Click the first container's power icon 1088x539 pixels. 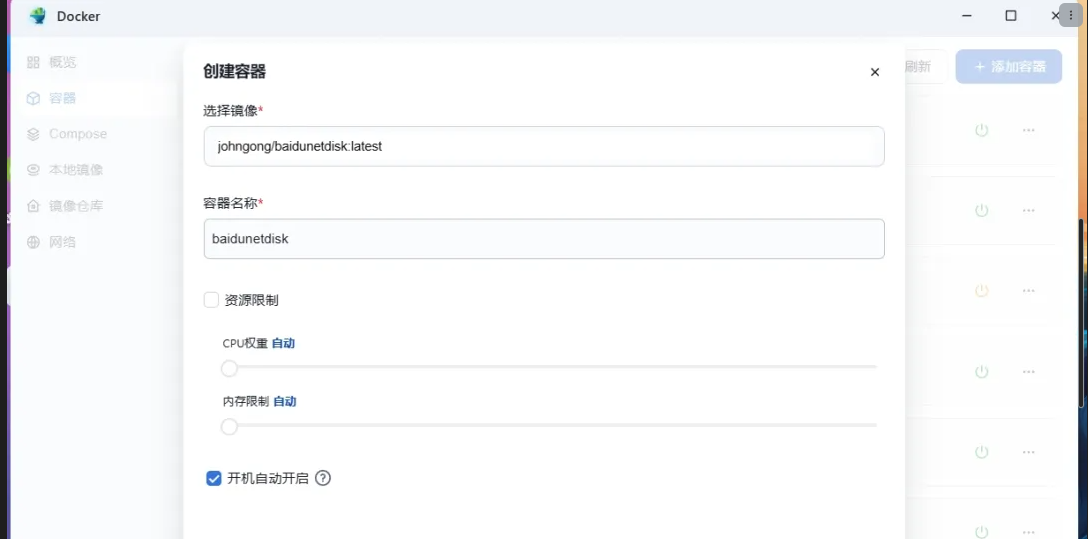point(981,130)
